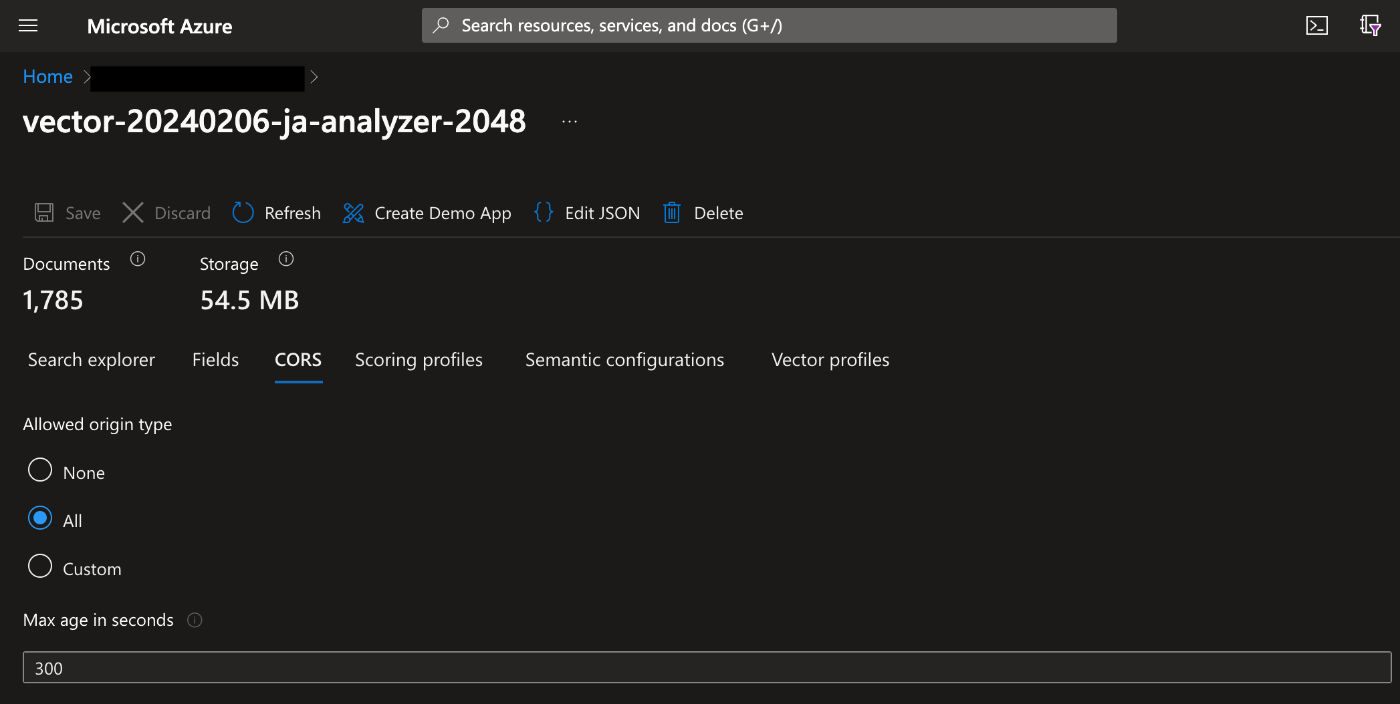Click the Save floppy disk icon
Image resolution: width=1400 pixels, height=704 pixels.
(x=44, y=212)
